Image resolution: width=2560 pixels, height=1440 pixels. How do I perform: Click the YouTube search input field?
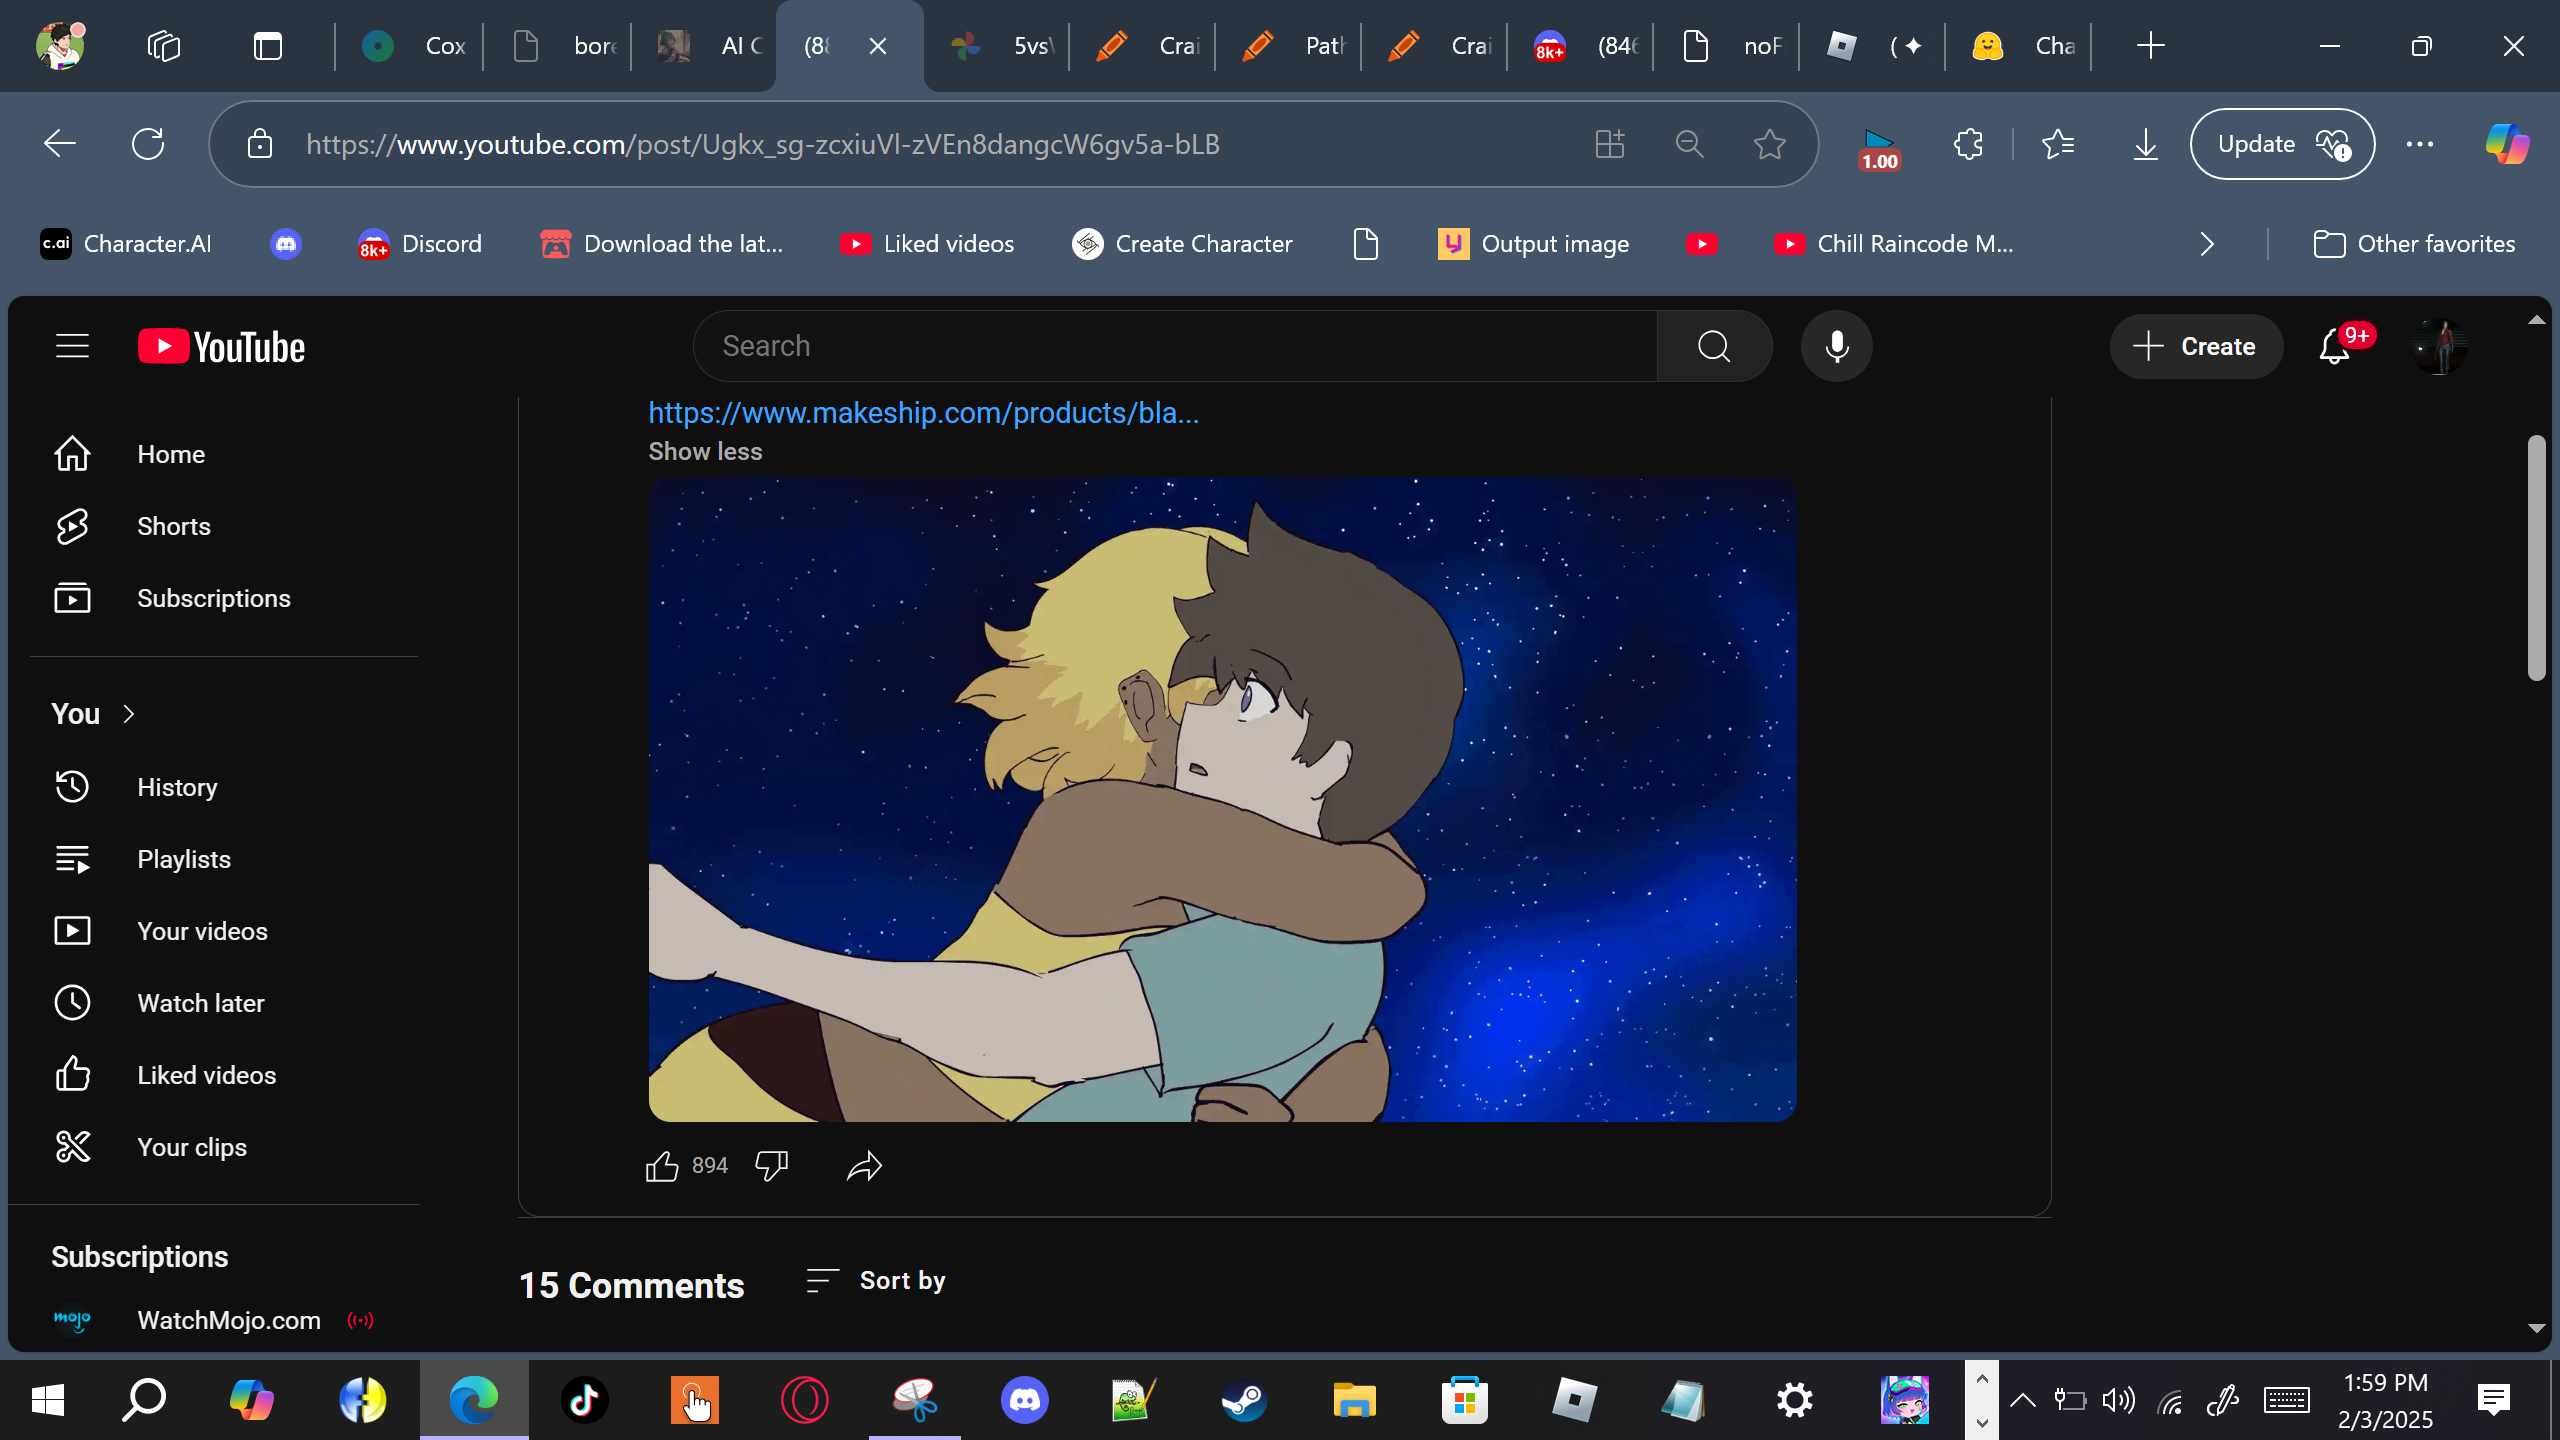click(1175, 346)
